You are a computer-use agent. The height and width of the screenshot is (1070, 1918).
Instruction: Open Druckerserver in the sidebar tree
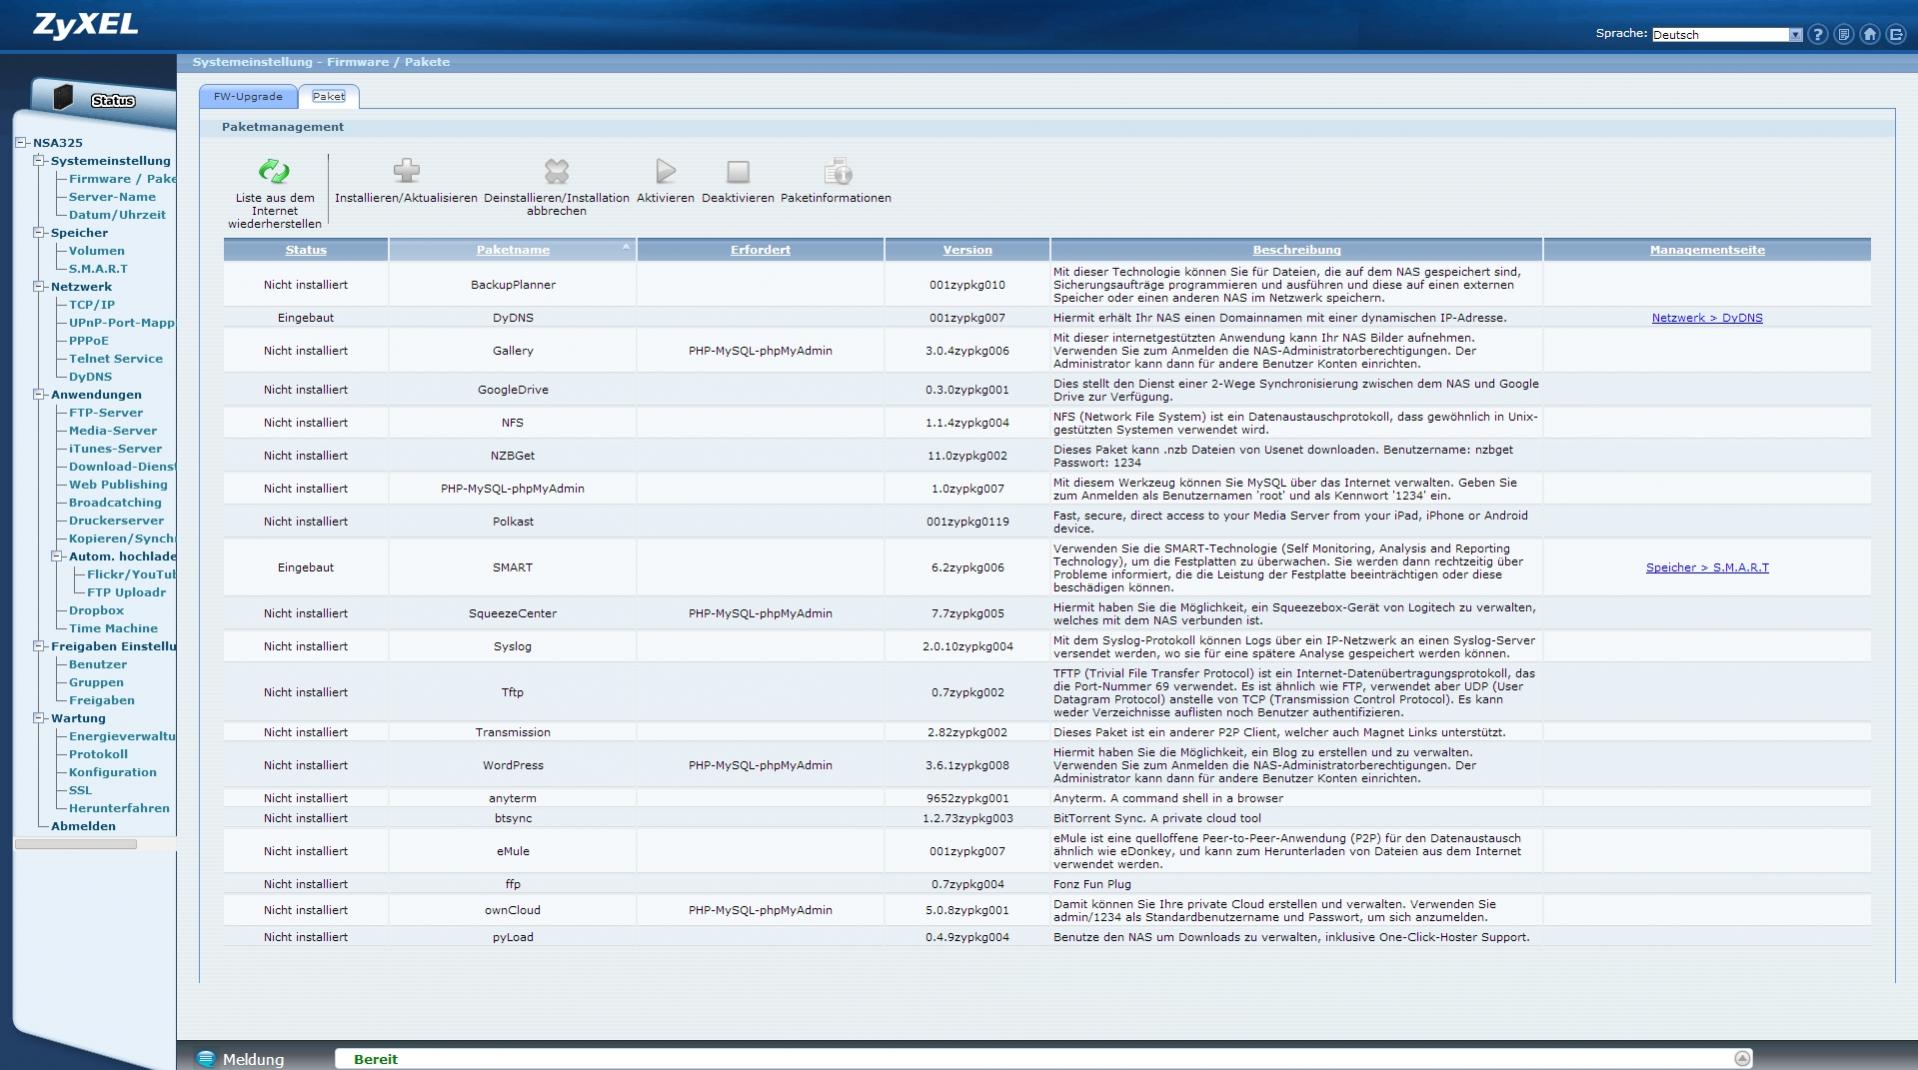116,521
